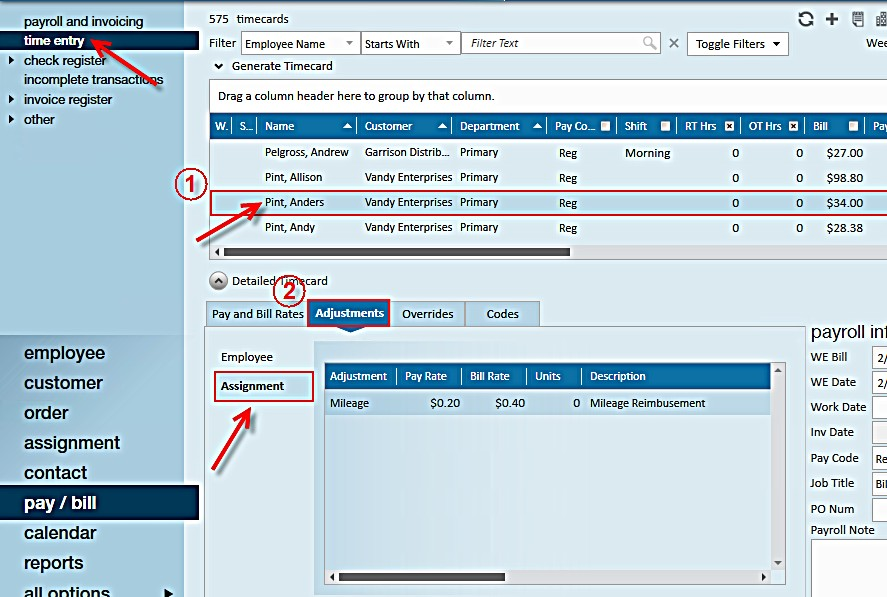Go to the reports section
This screenshot has width=887, height=597.
tap(54, 563)
